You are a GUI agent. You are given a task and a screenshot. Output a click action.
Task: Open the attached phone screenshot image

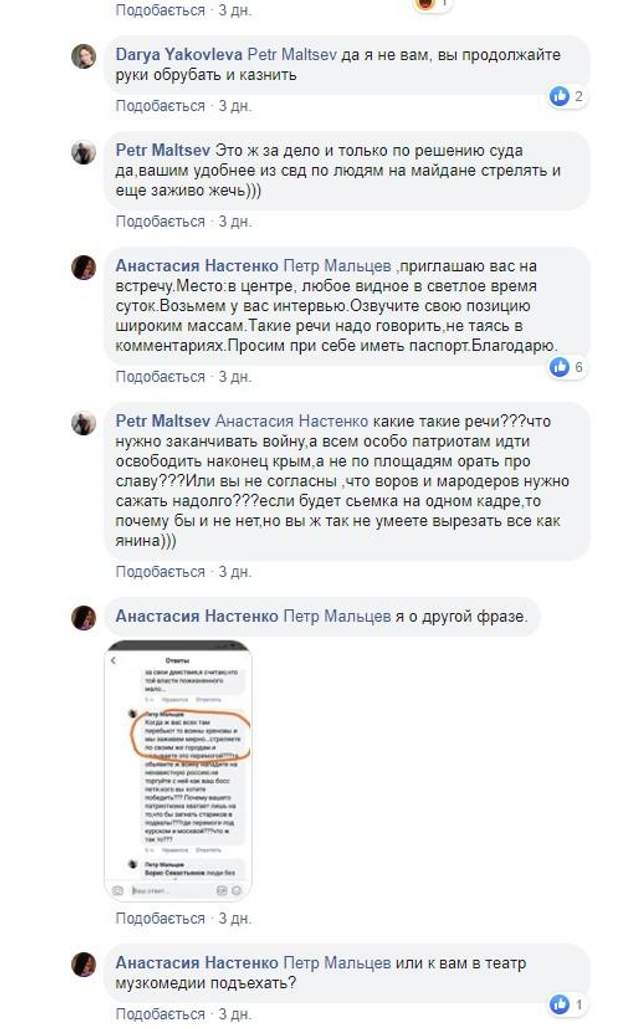tap(178, 770)
